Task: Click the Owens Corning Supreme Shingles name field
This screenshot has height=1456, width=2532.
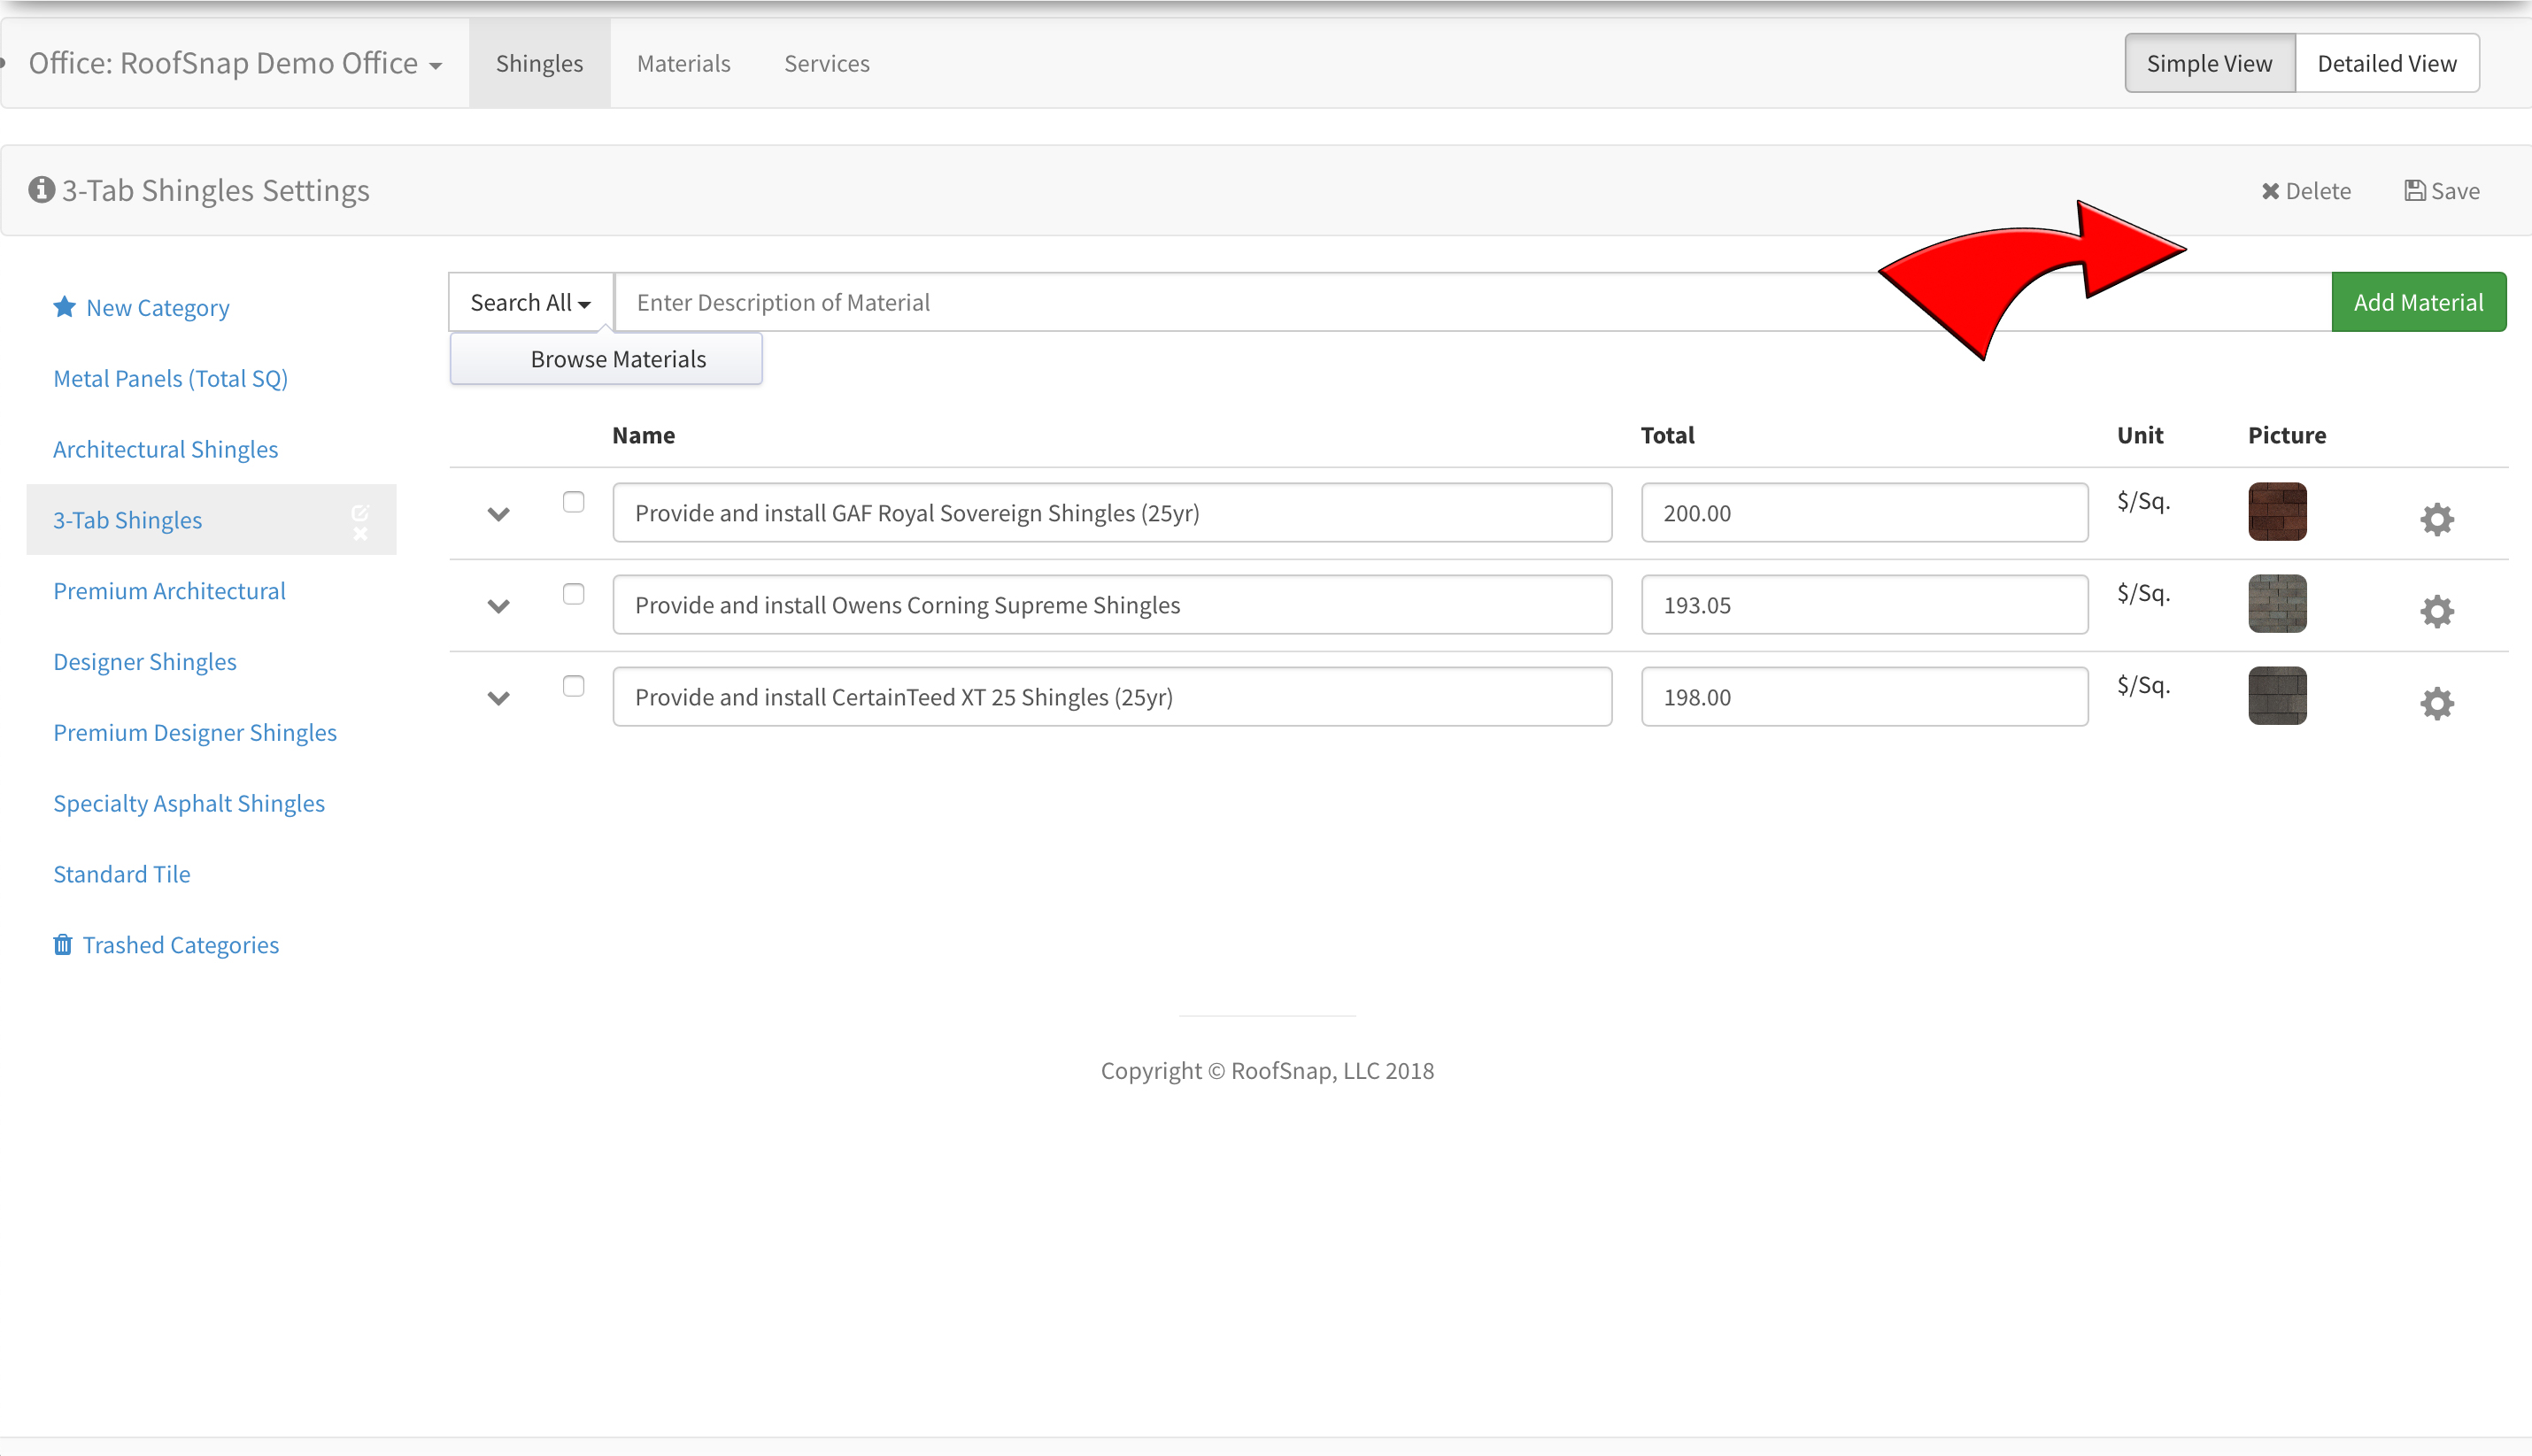Action: 1112,605
